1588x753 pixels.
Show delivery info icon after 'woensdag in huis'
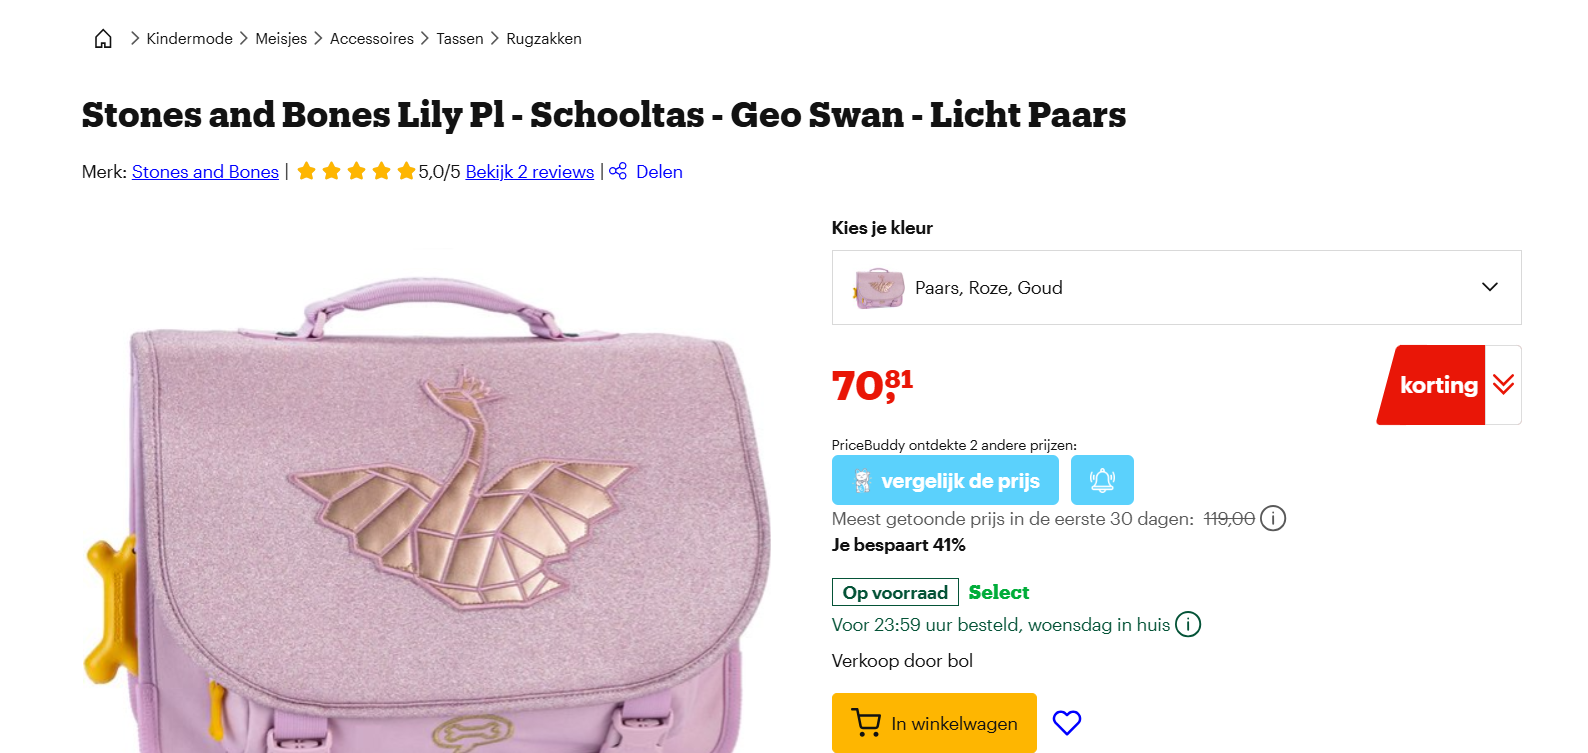point(1188,624)
